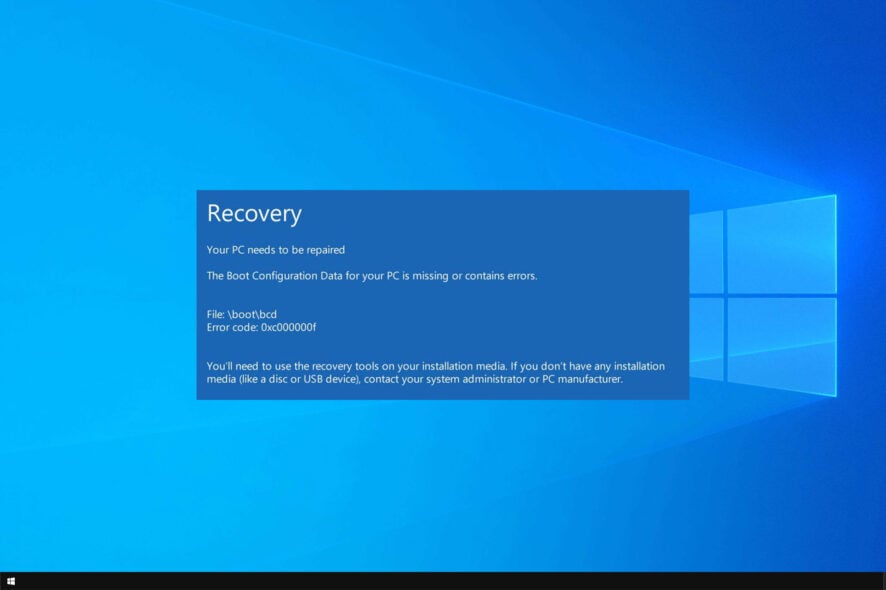Click the 'Recovery' heading
Screen dimensions: 886x590
(x=254, y=214)
